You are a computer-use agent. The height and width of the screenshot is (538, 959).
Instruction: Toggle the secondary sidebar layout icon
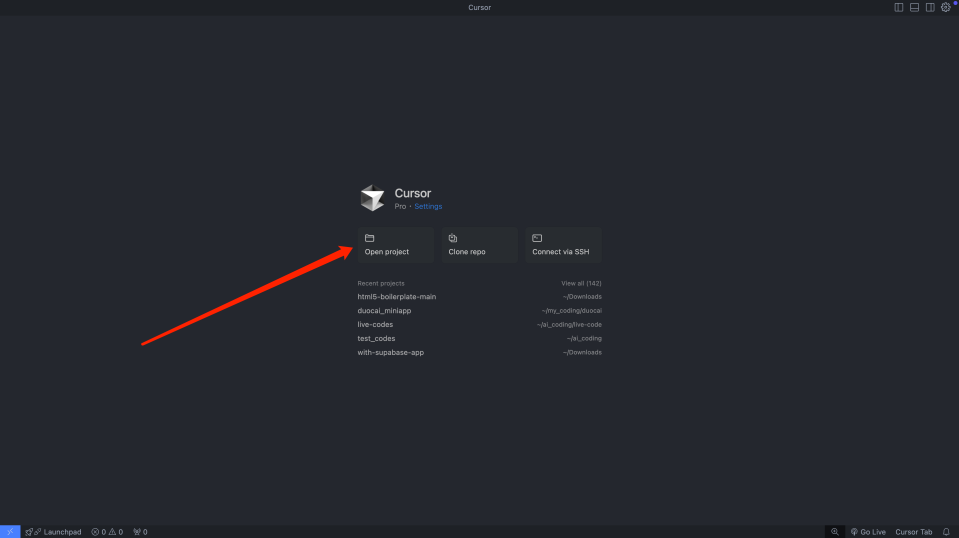930,8
